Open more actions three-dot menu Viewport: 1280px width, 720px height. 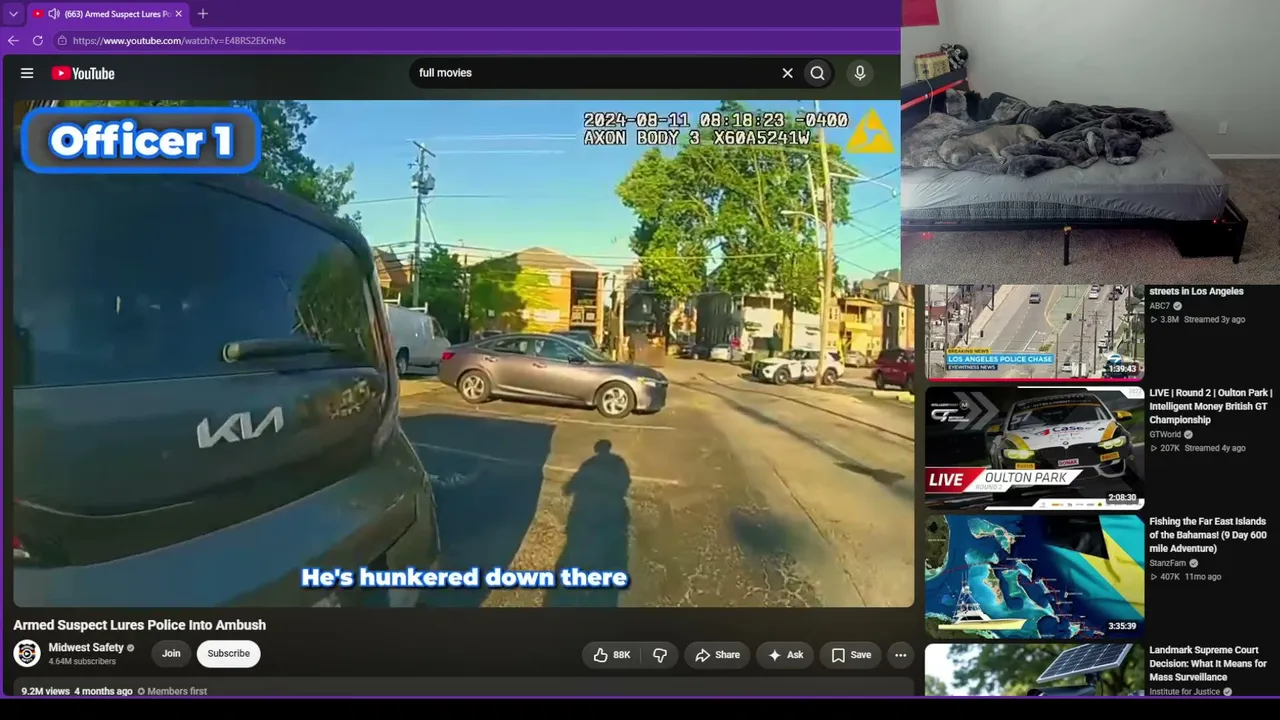click(901, 655)
